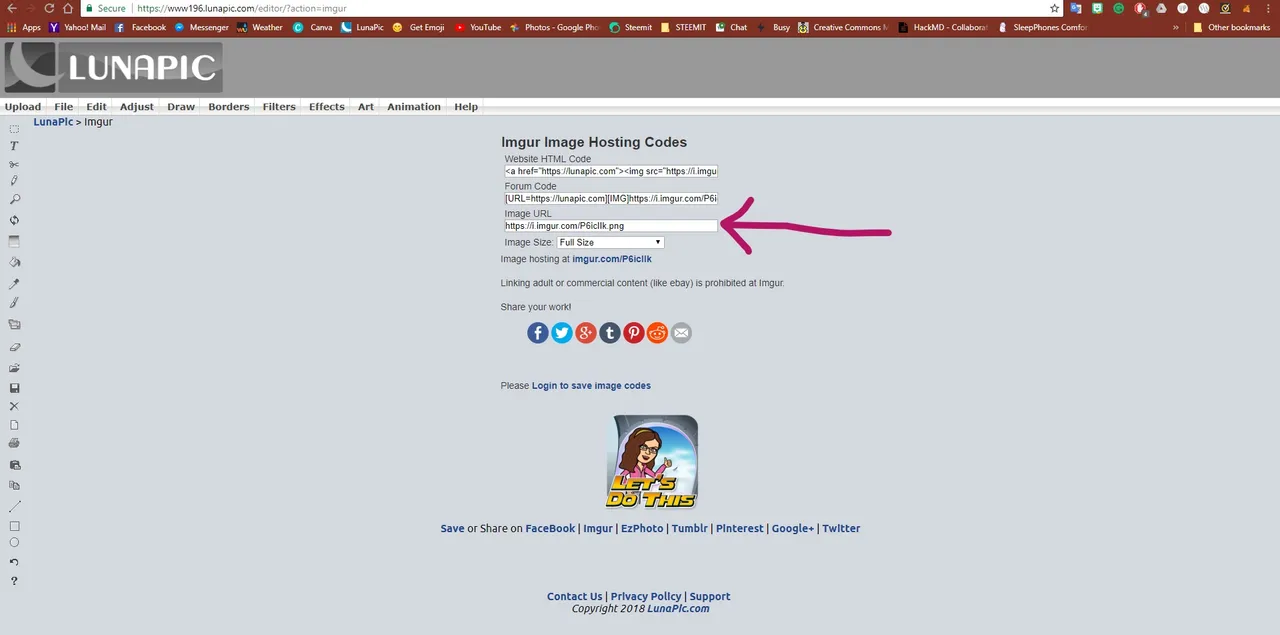Reload the page in browser
The height and width of the screenshot is (635, 1280).
point(48,8)
